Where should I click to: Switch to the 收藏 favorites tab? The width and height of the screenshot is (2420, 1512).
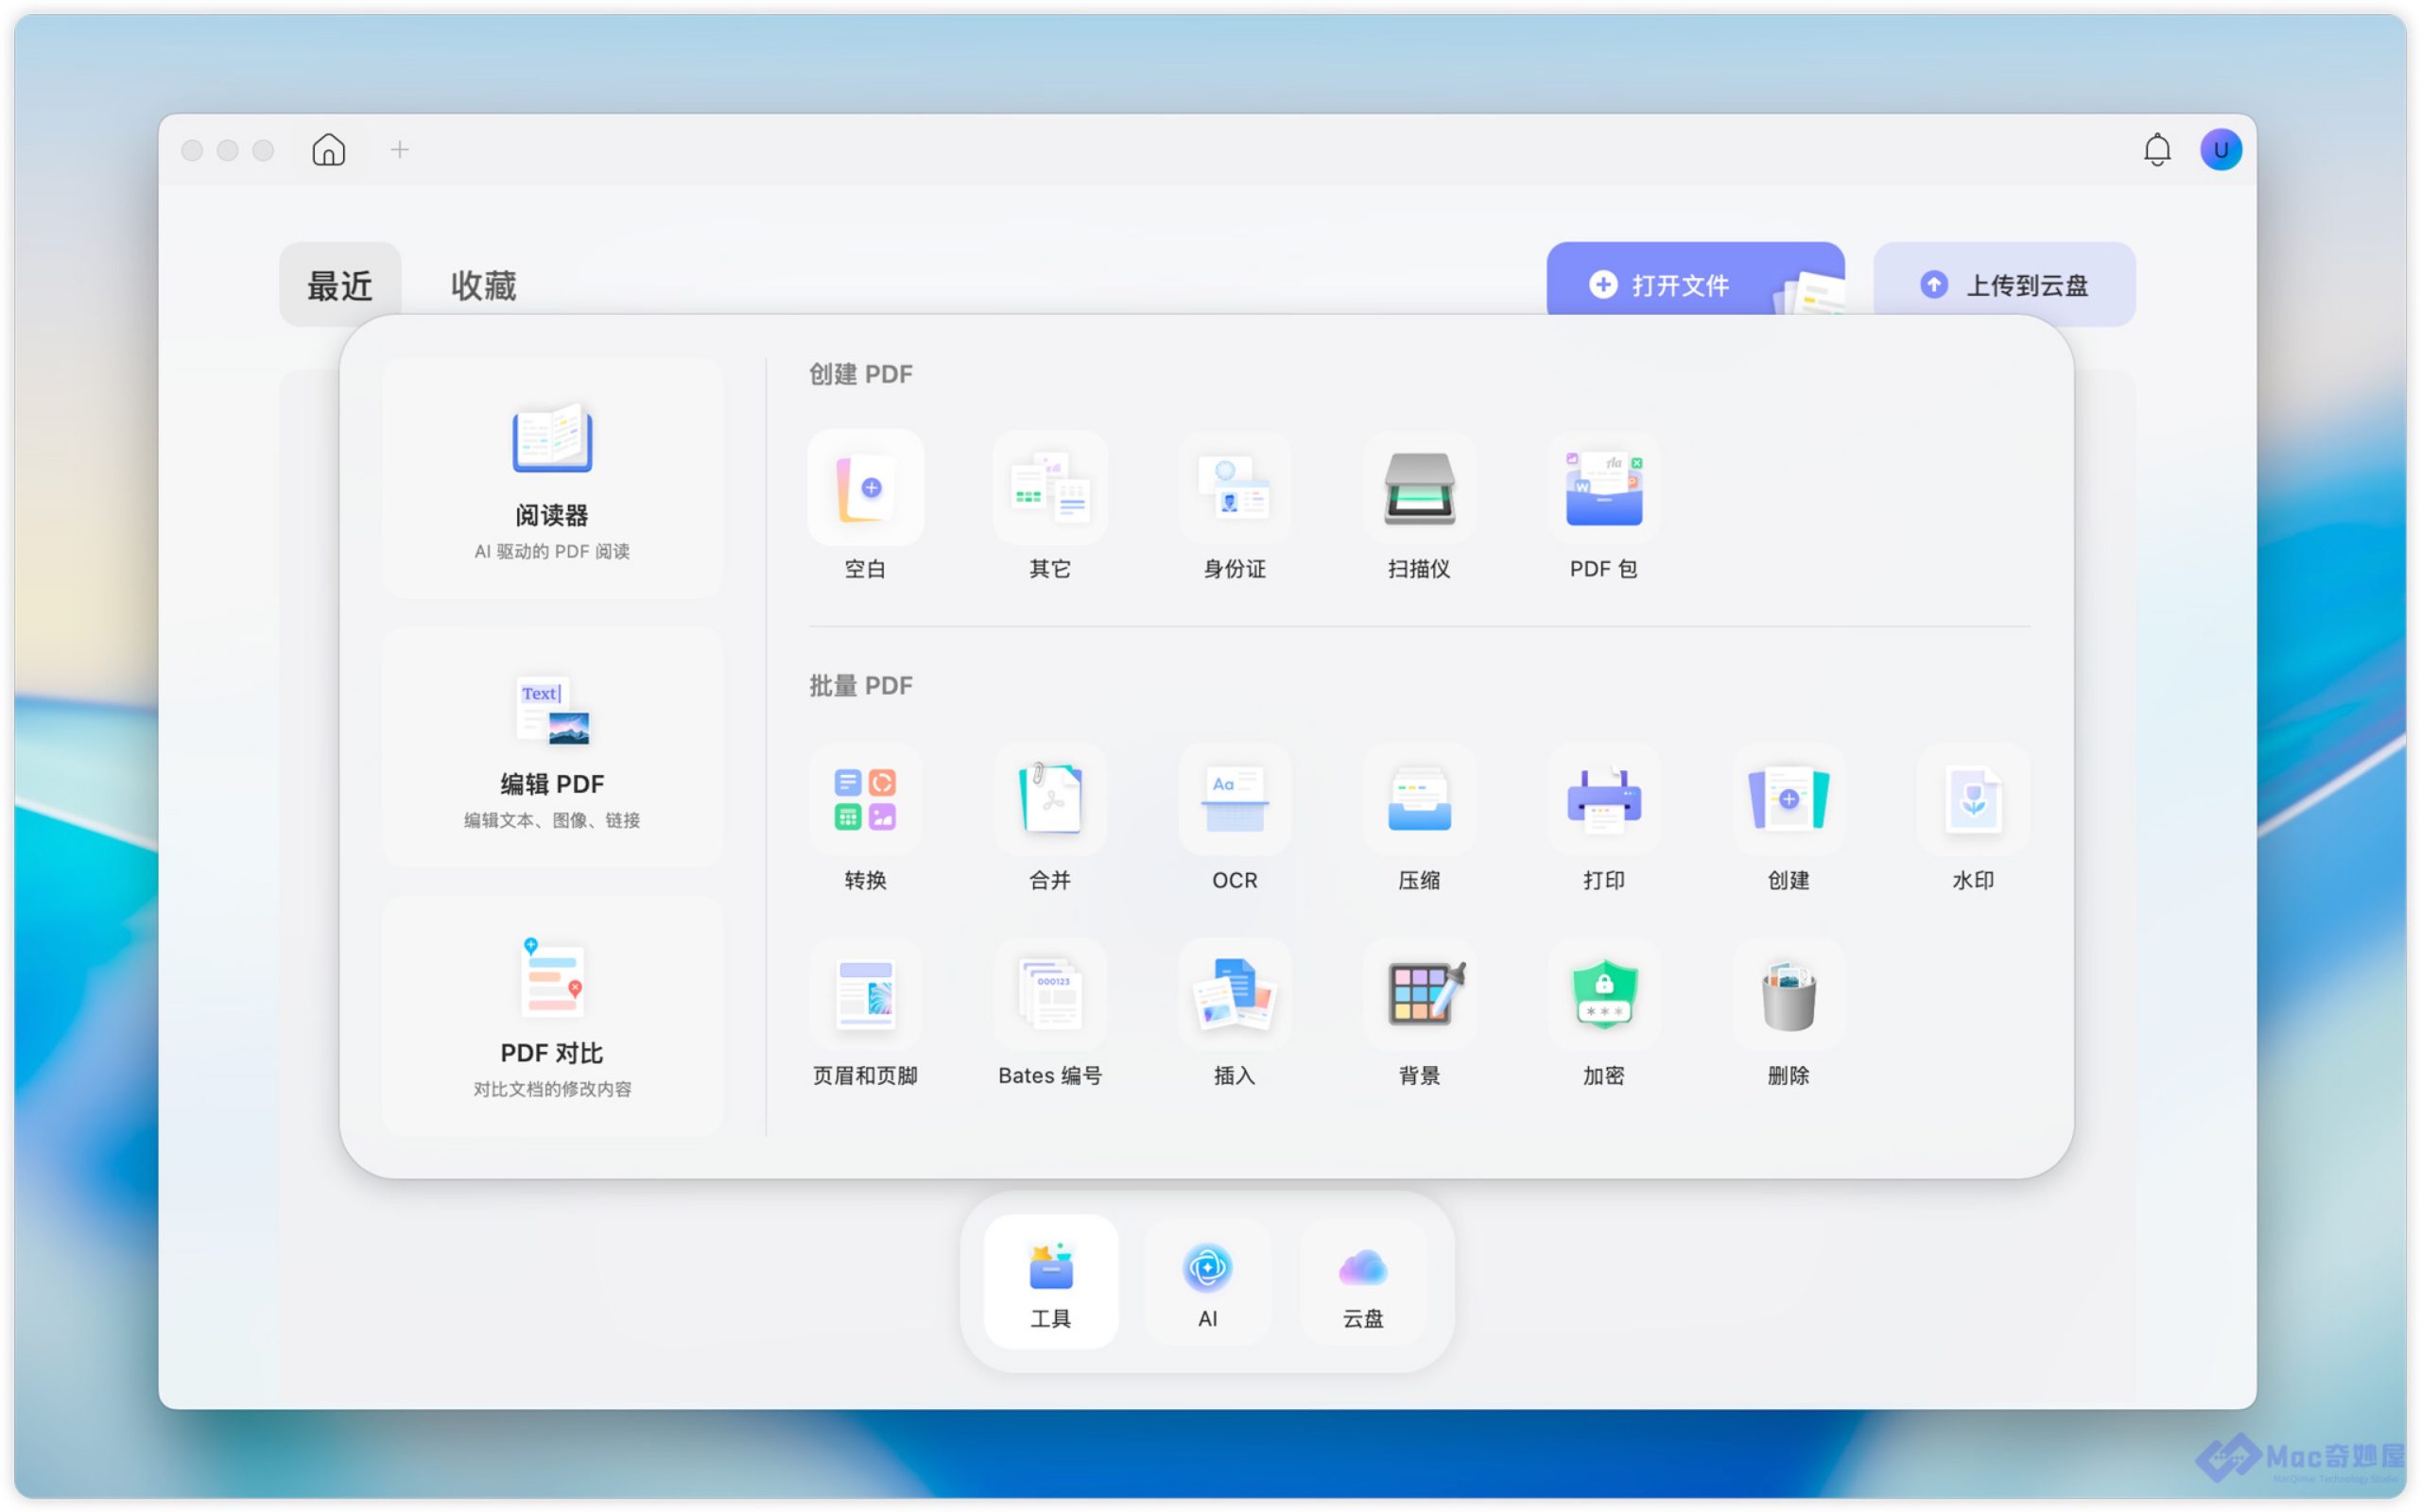(483, 286)
